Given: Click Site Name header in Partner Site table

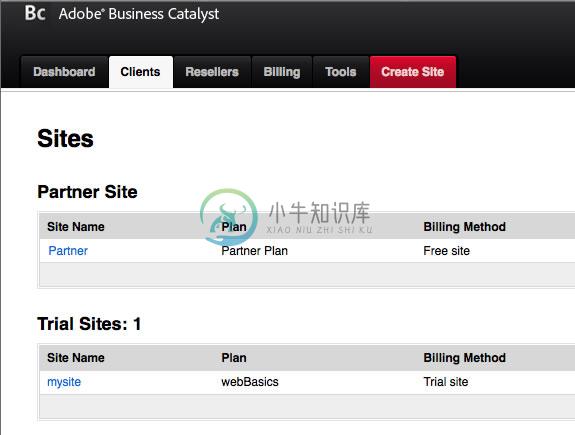Looking at the screenshot, I should click(76, 227).
